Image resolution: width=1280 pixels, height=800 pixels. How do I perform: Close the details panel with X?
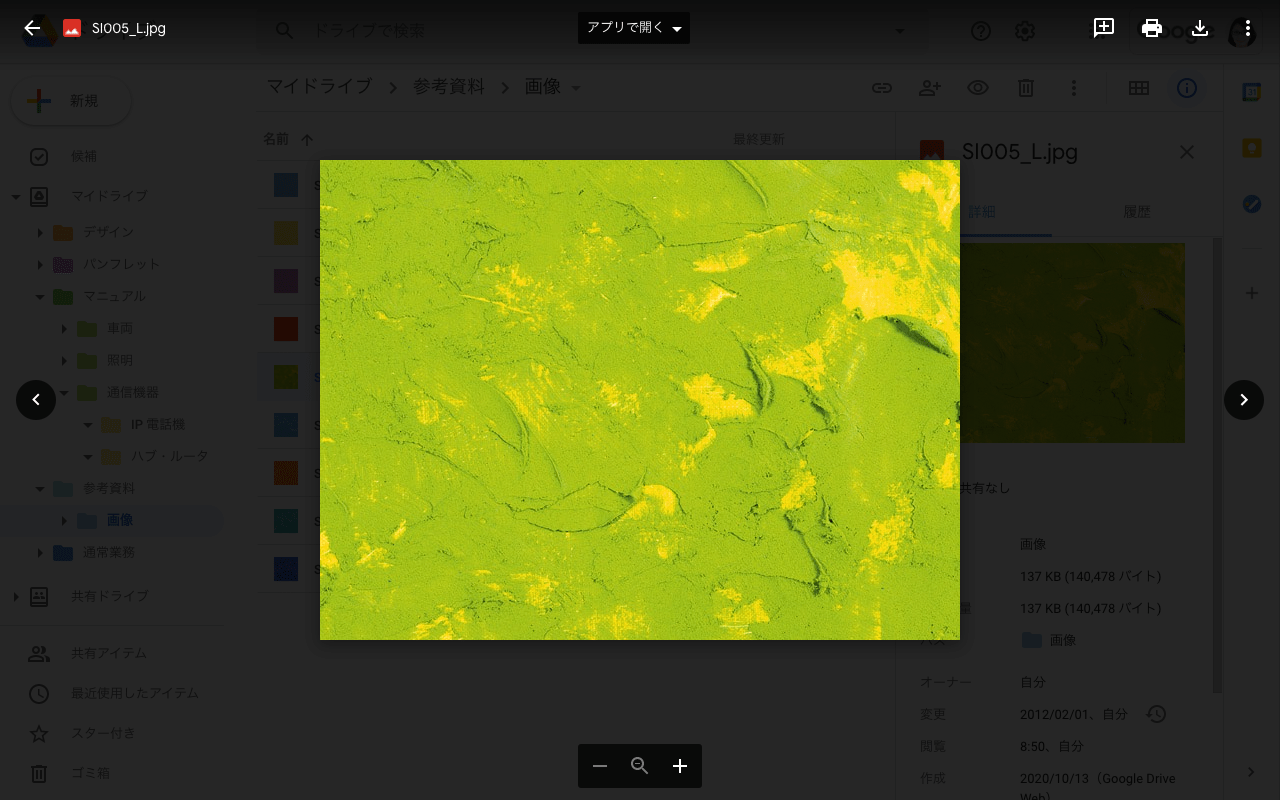[x=1187, y=152]
